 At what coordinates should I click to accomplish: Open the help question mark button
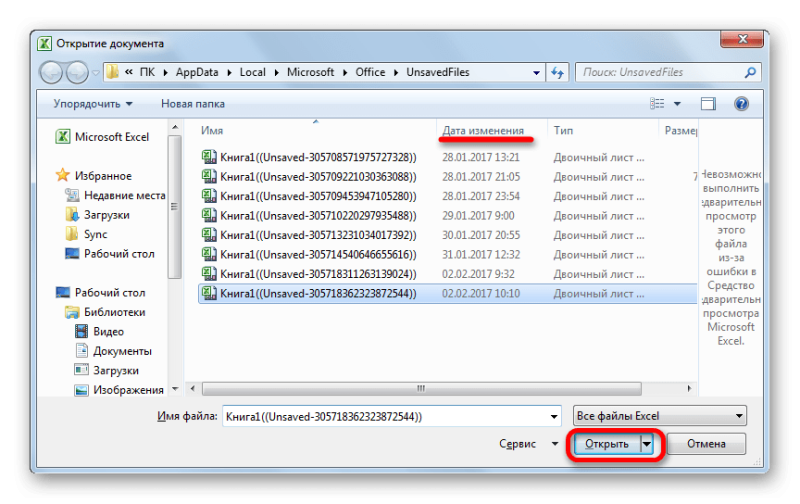pos(741,104)
